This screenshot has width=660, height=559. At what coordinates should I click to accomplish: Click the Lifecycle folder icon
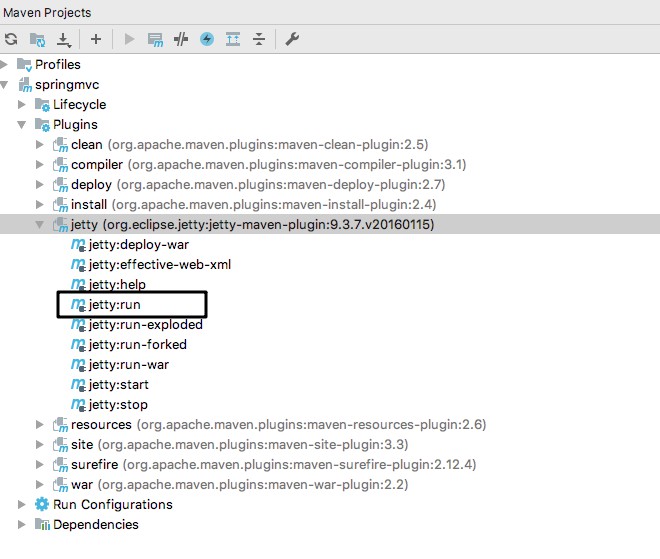click(x=42, y=105)
